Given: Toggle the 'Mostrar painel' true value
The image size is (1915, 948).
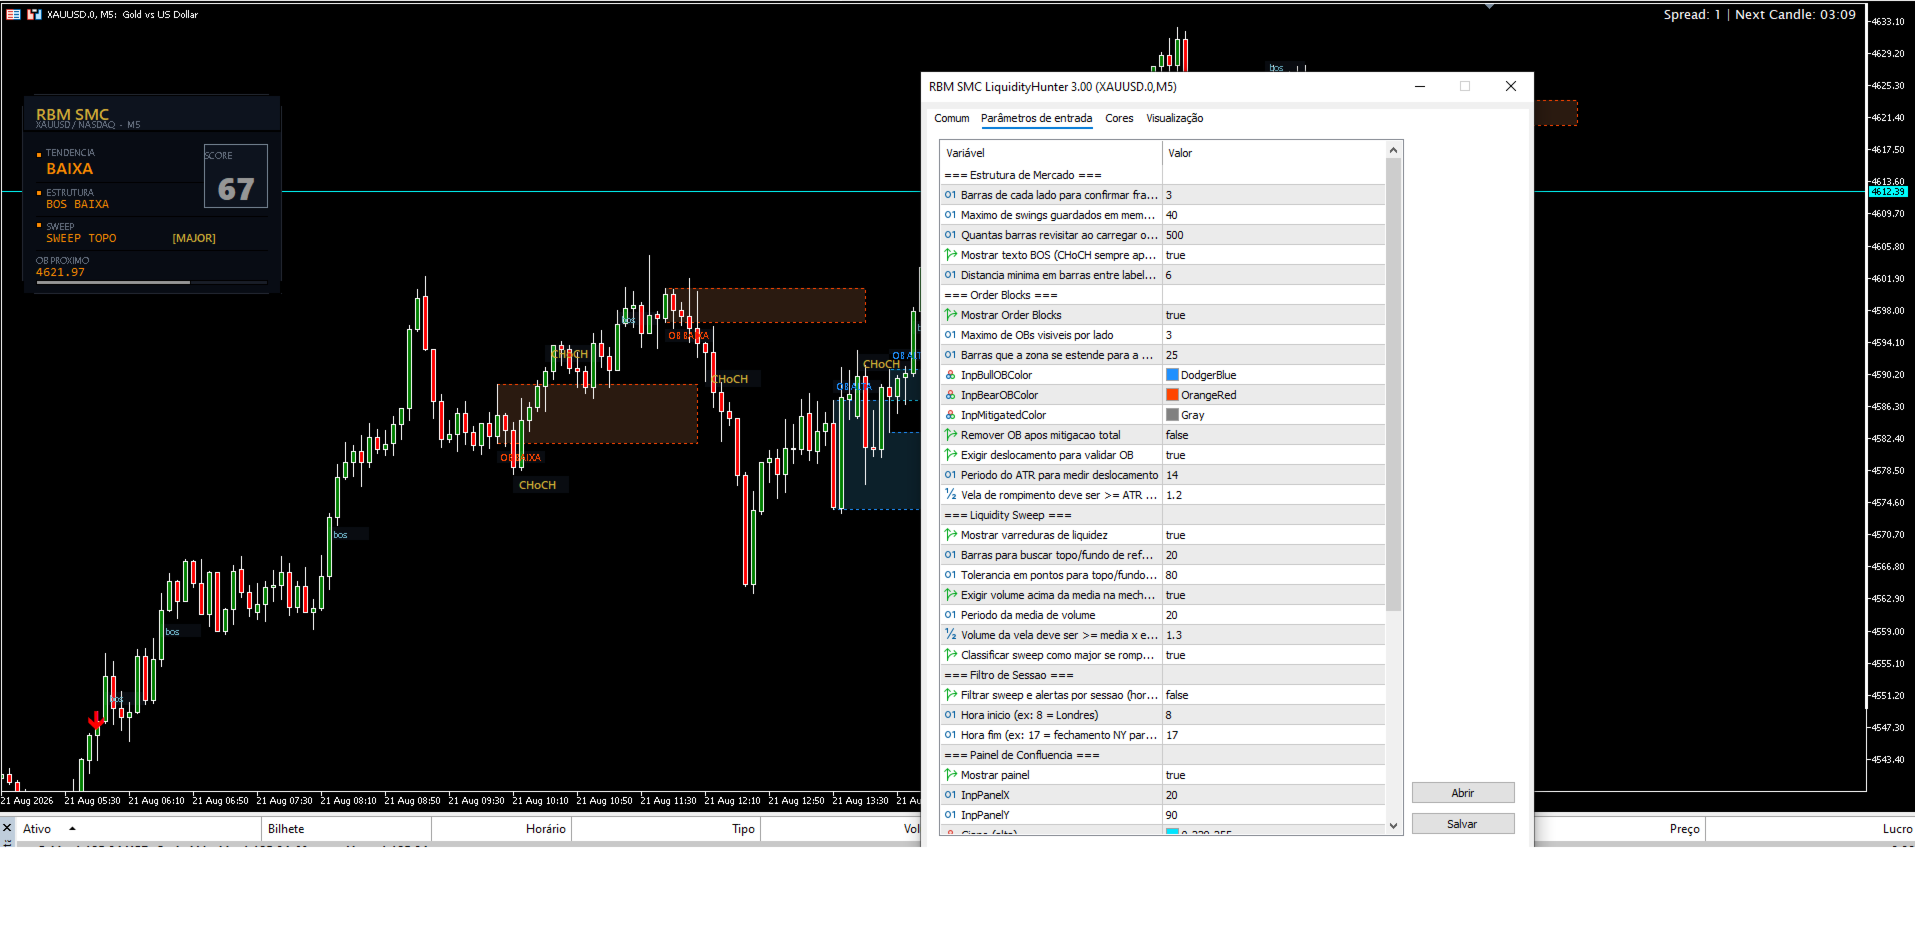Looking at the screenshot, I should tap(1274, 775).
